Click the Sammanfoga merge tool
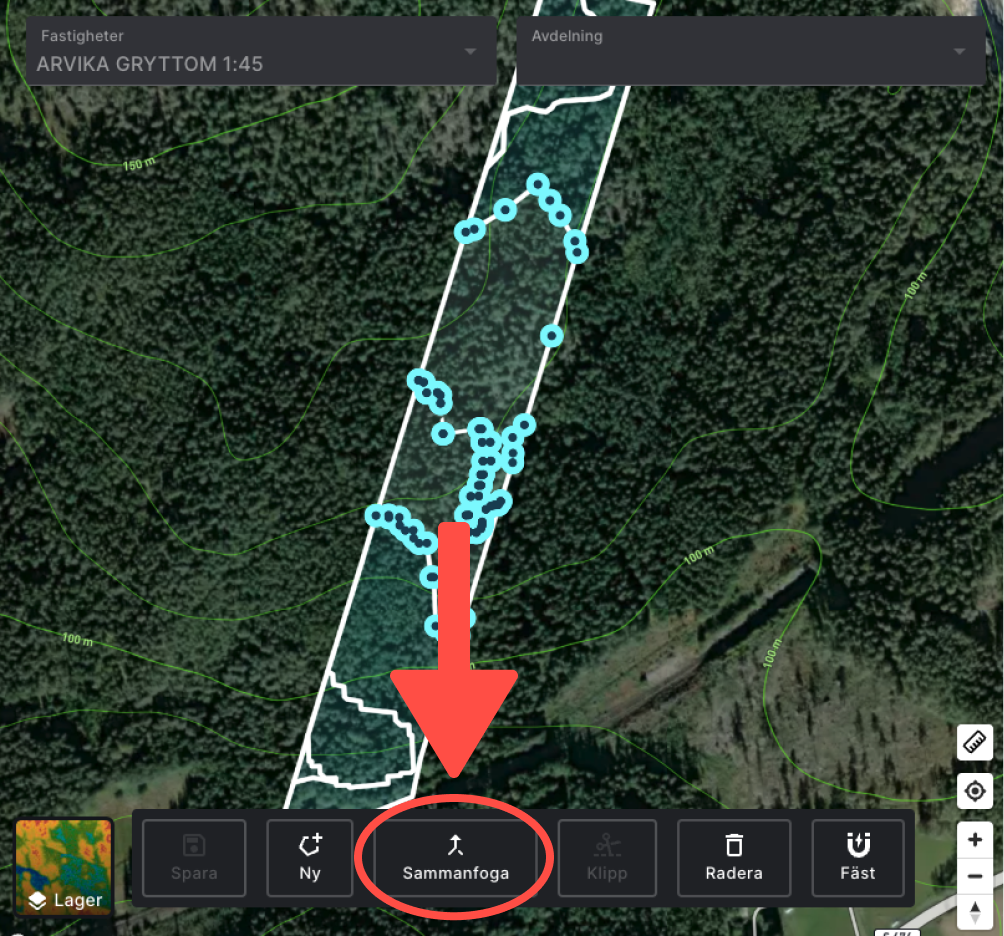 455,858
